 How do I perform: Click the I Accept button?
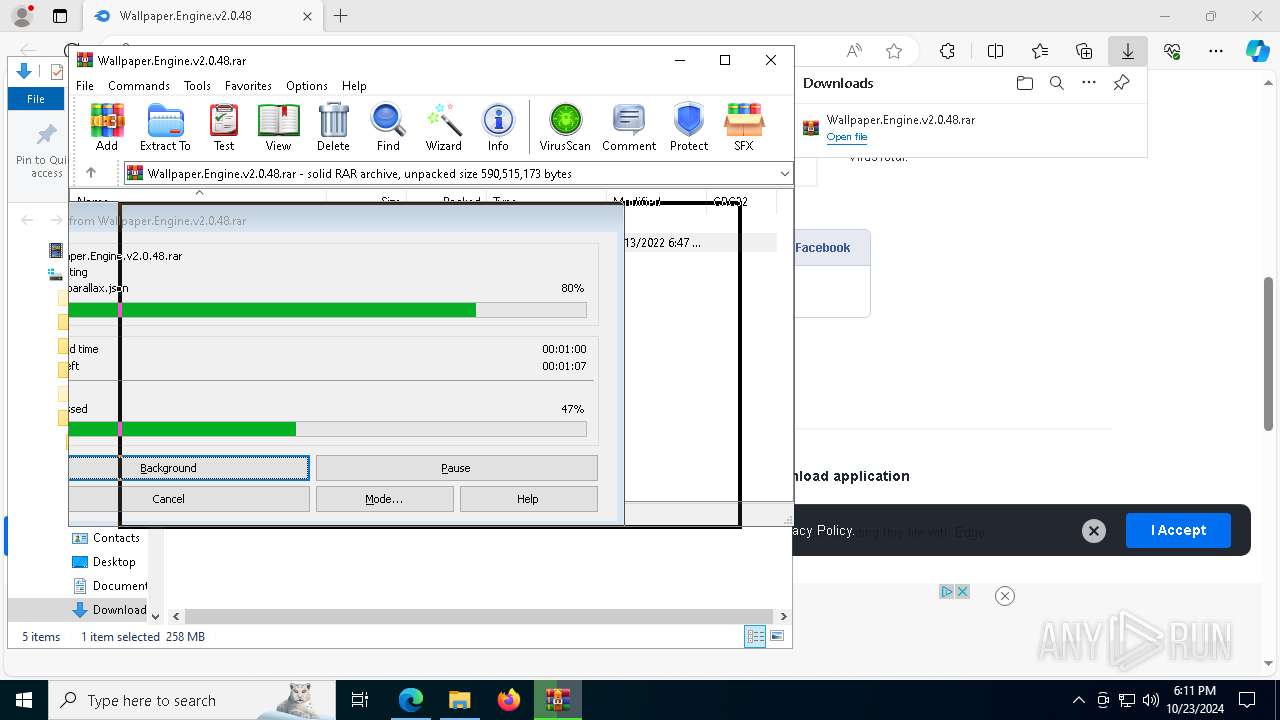point(1178,530)
